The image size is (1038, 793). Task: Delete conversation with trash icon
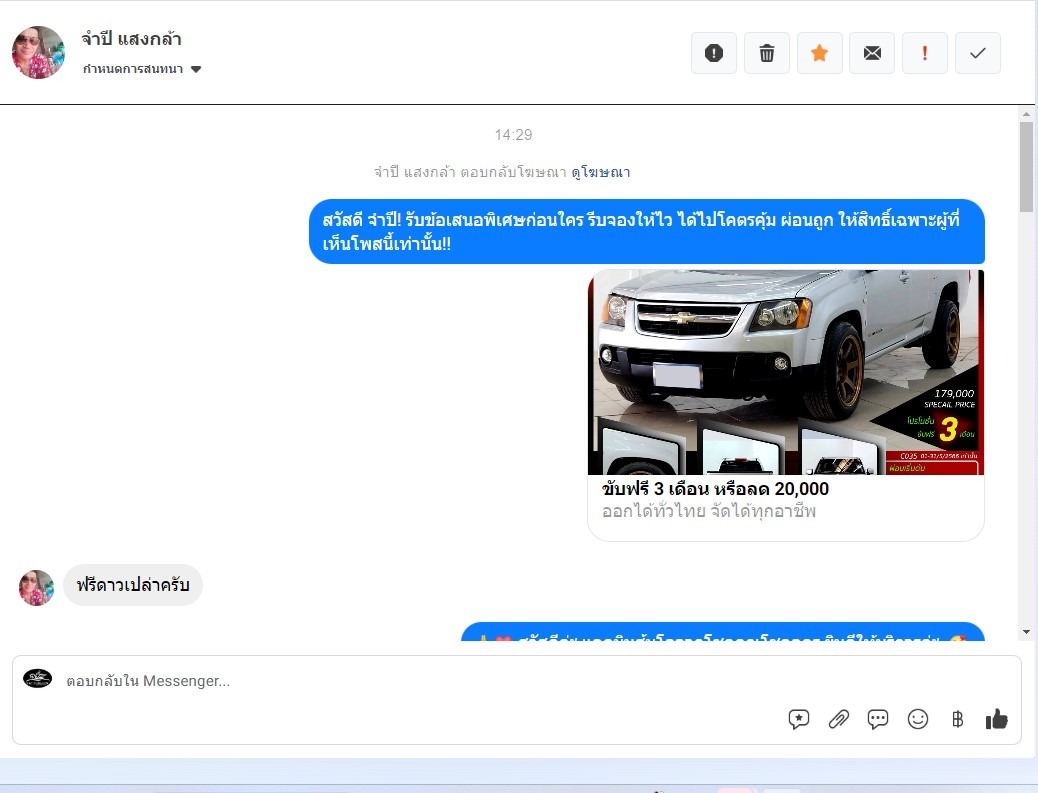(767, 53)
